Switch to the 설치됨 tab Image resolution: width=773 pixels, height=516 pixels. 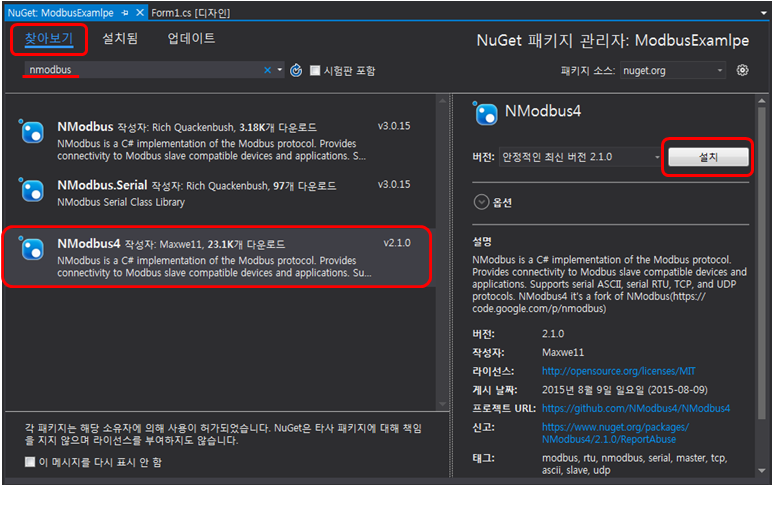click(120, 38)
